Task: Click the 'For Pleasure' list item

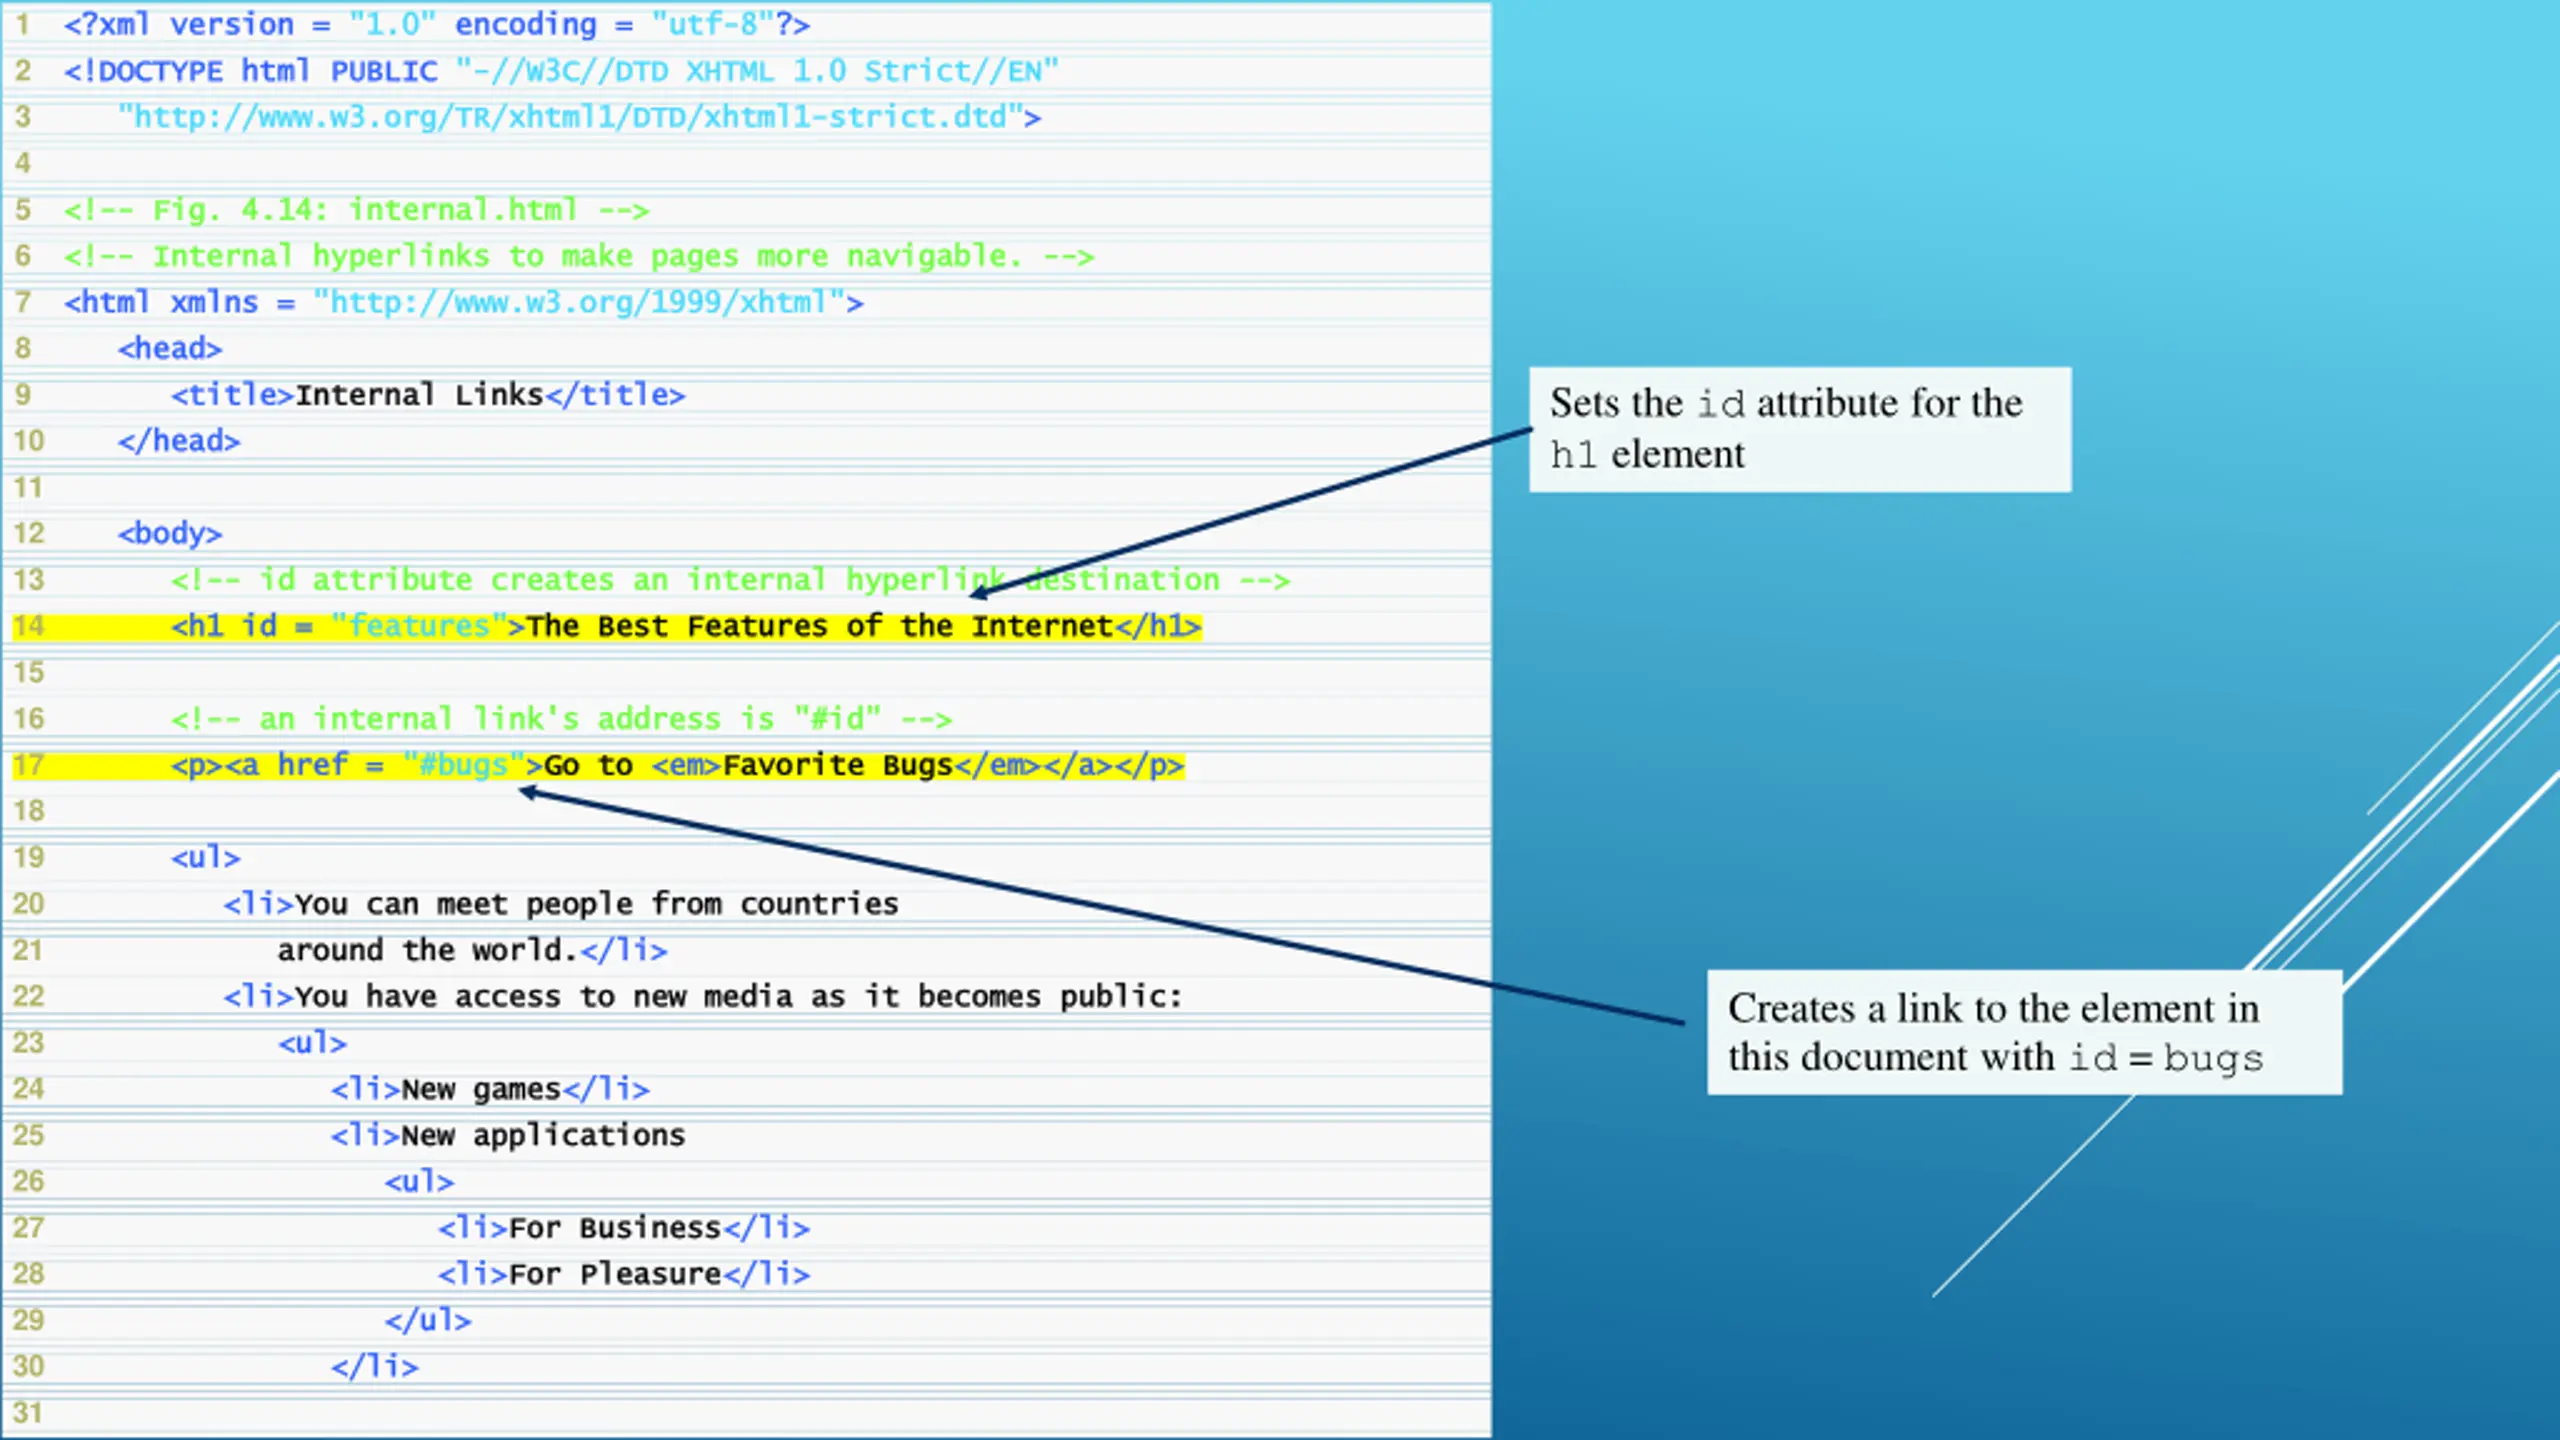Action: 624,1274
